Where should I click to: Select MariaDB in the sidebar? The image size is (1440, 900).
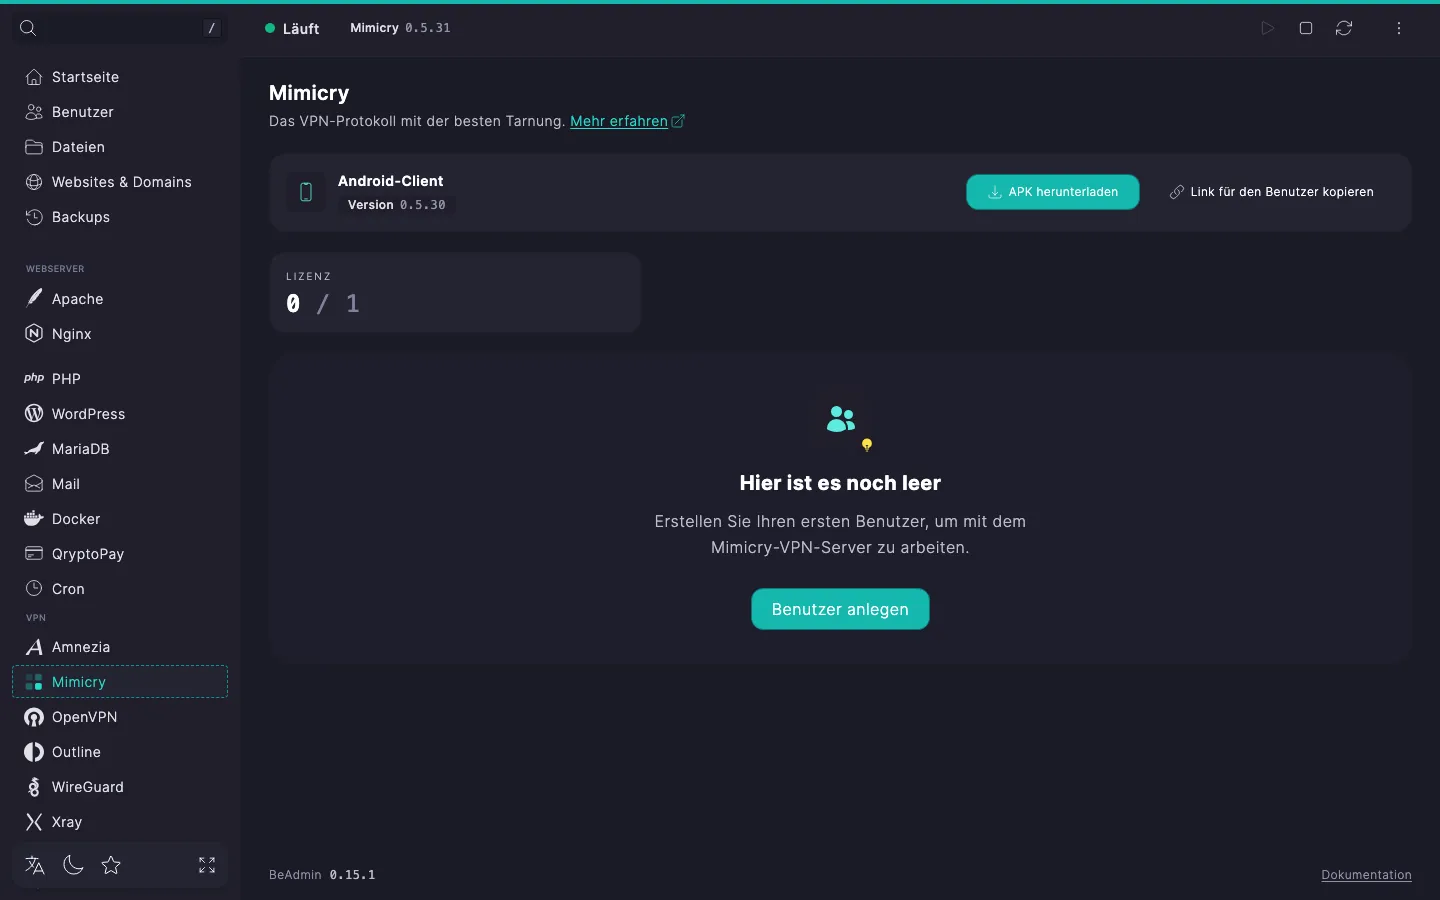coord(120,449)
